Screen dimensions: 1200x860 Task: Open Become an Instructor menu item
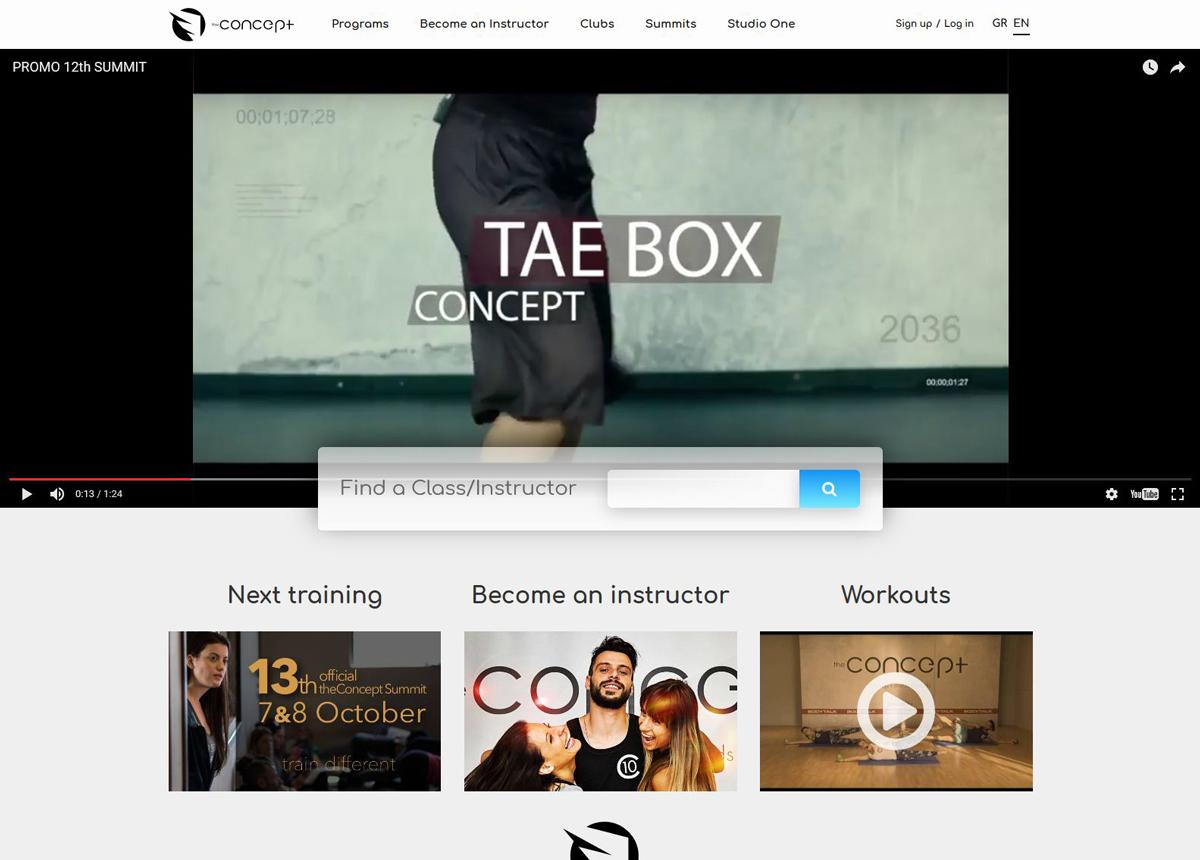pyautogui.click(x=484, y=24)
